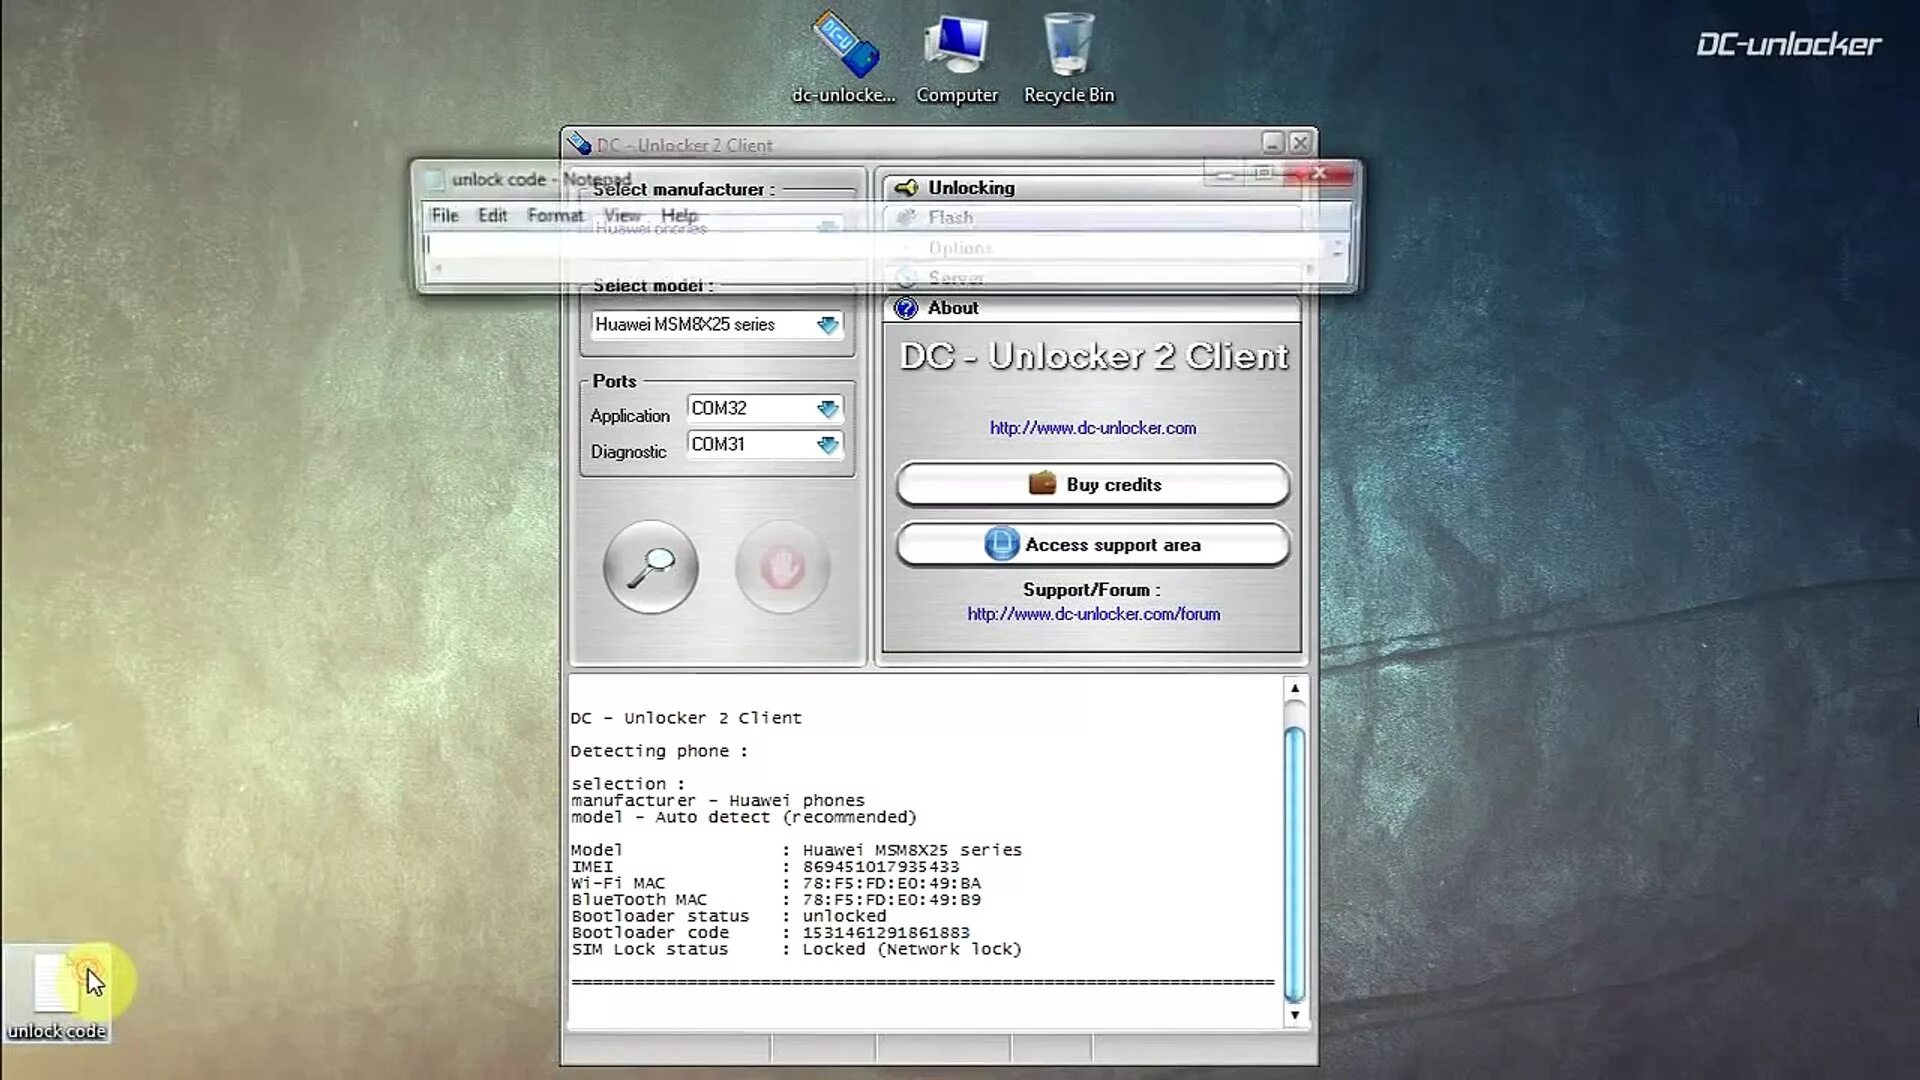Expand the Select manufacturer dropdown
1920x1080 pixels.
pyautogui.click(x=827, y=227)
